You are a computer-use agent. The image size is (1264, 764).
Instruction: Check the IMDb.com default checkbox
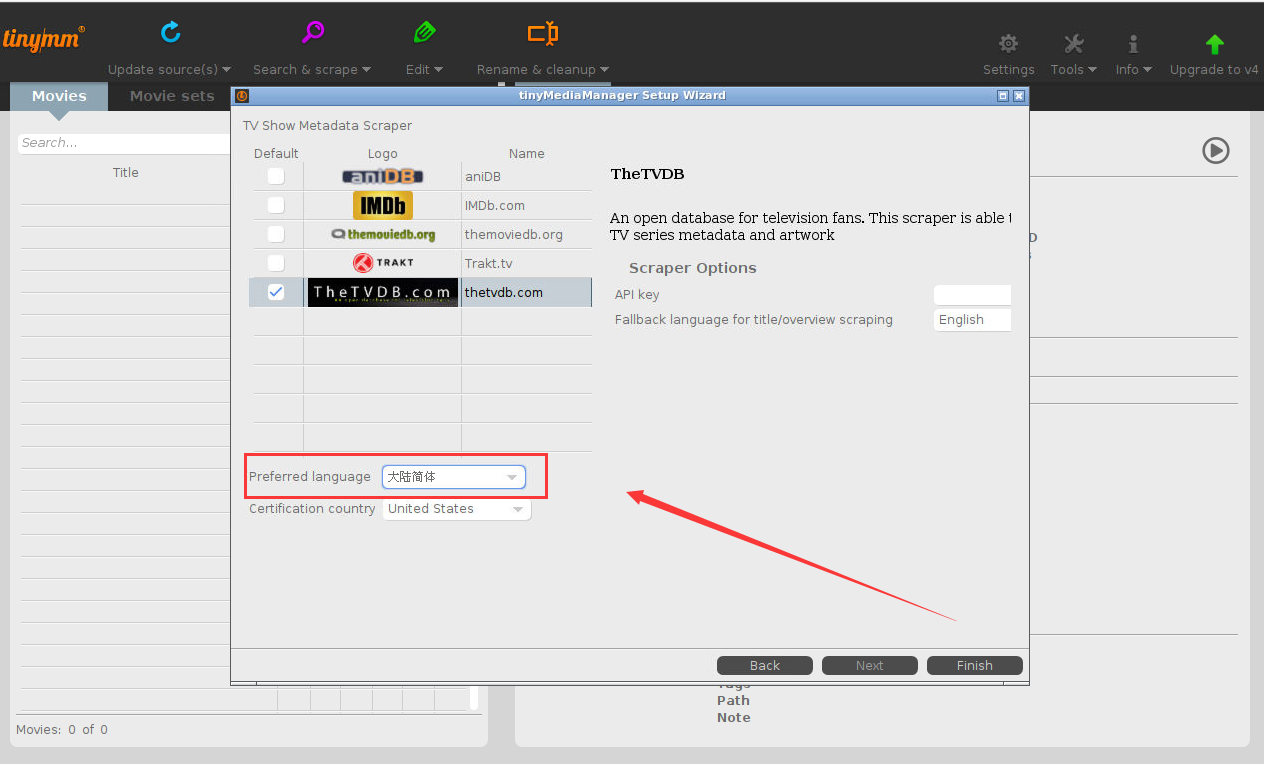click(x=276, y=206)
